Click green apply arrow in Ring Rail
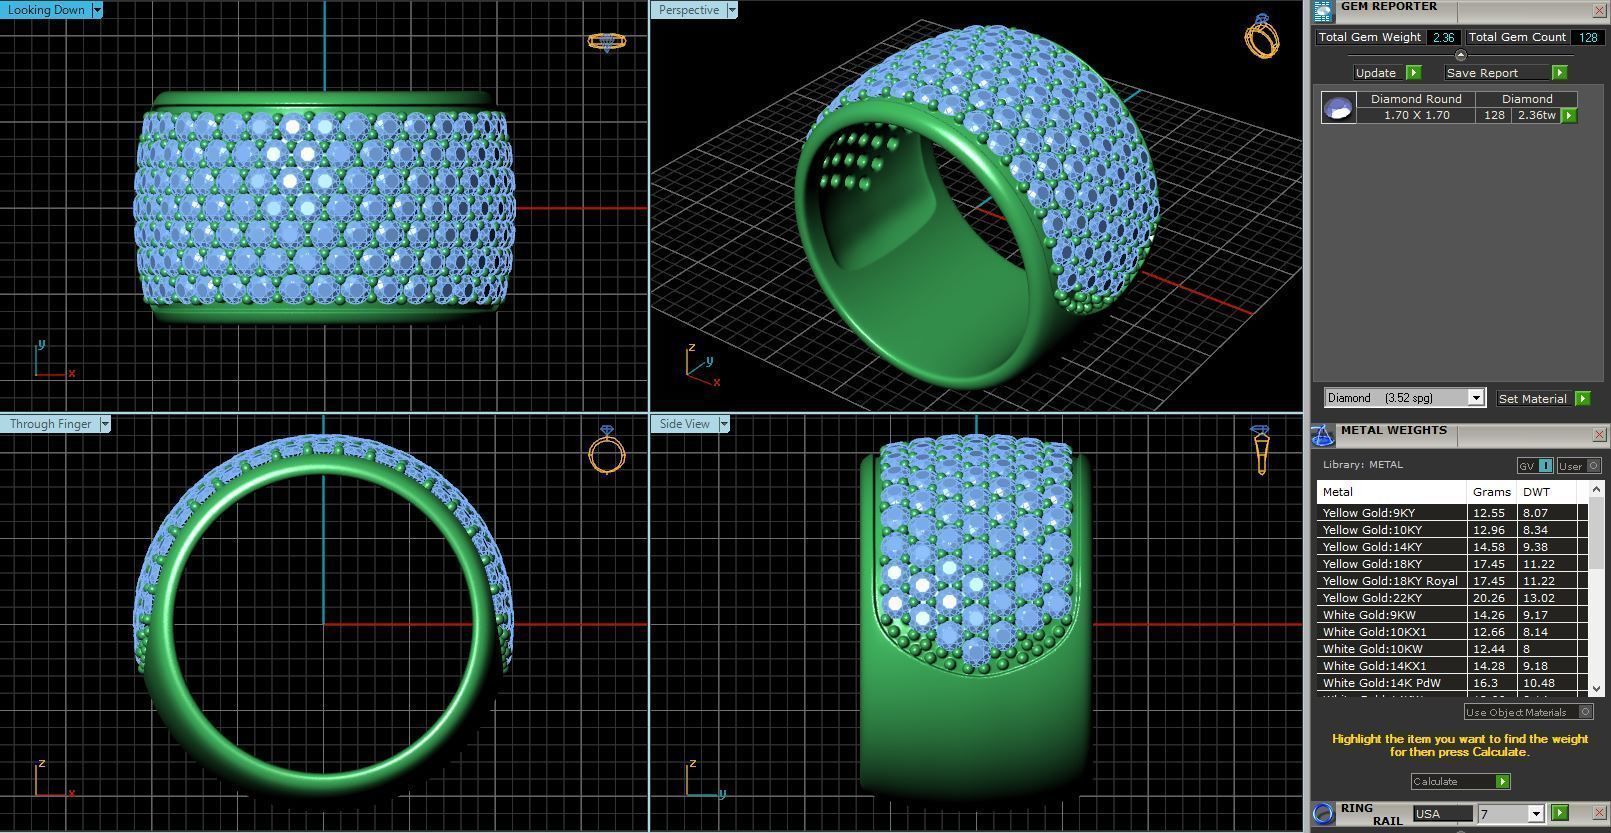1611x833 pixels. pyautogui.click(x=1560, y=813)
